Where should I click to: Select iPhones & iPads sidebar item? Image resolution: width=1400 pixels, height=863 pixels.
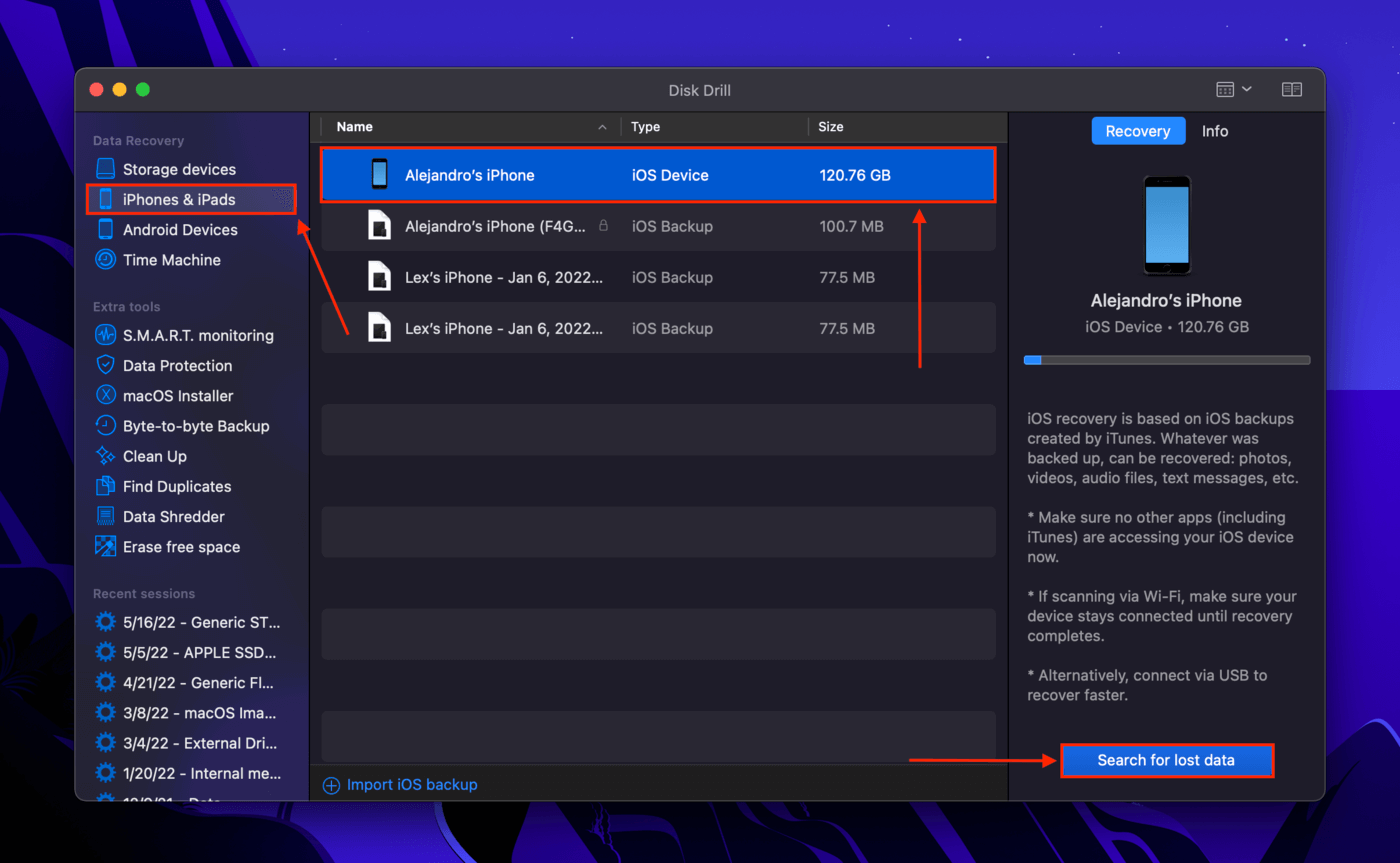192,199
